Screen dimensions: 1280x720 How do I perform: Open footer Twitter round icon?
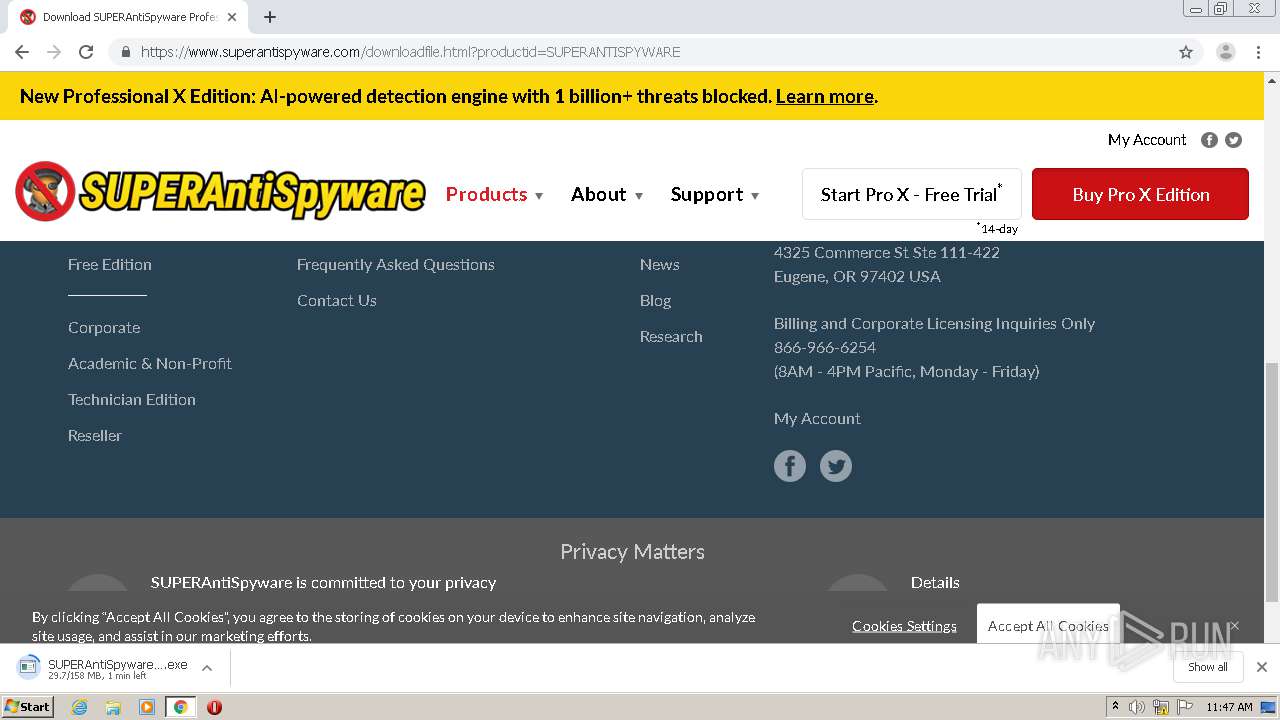pos(836,466)
